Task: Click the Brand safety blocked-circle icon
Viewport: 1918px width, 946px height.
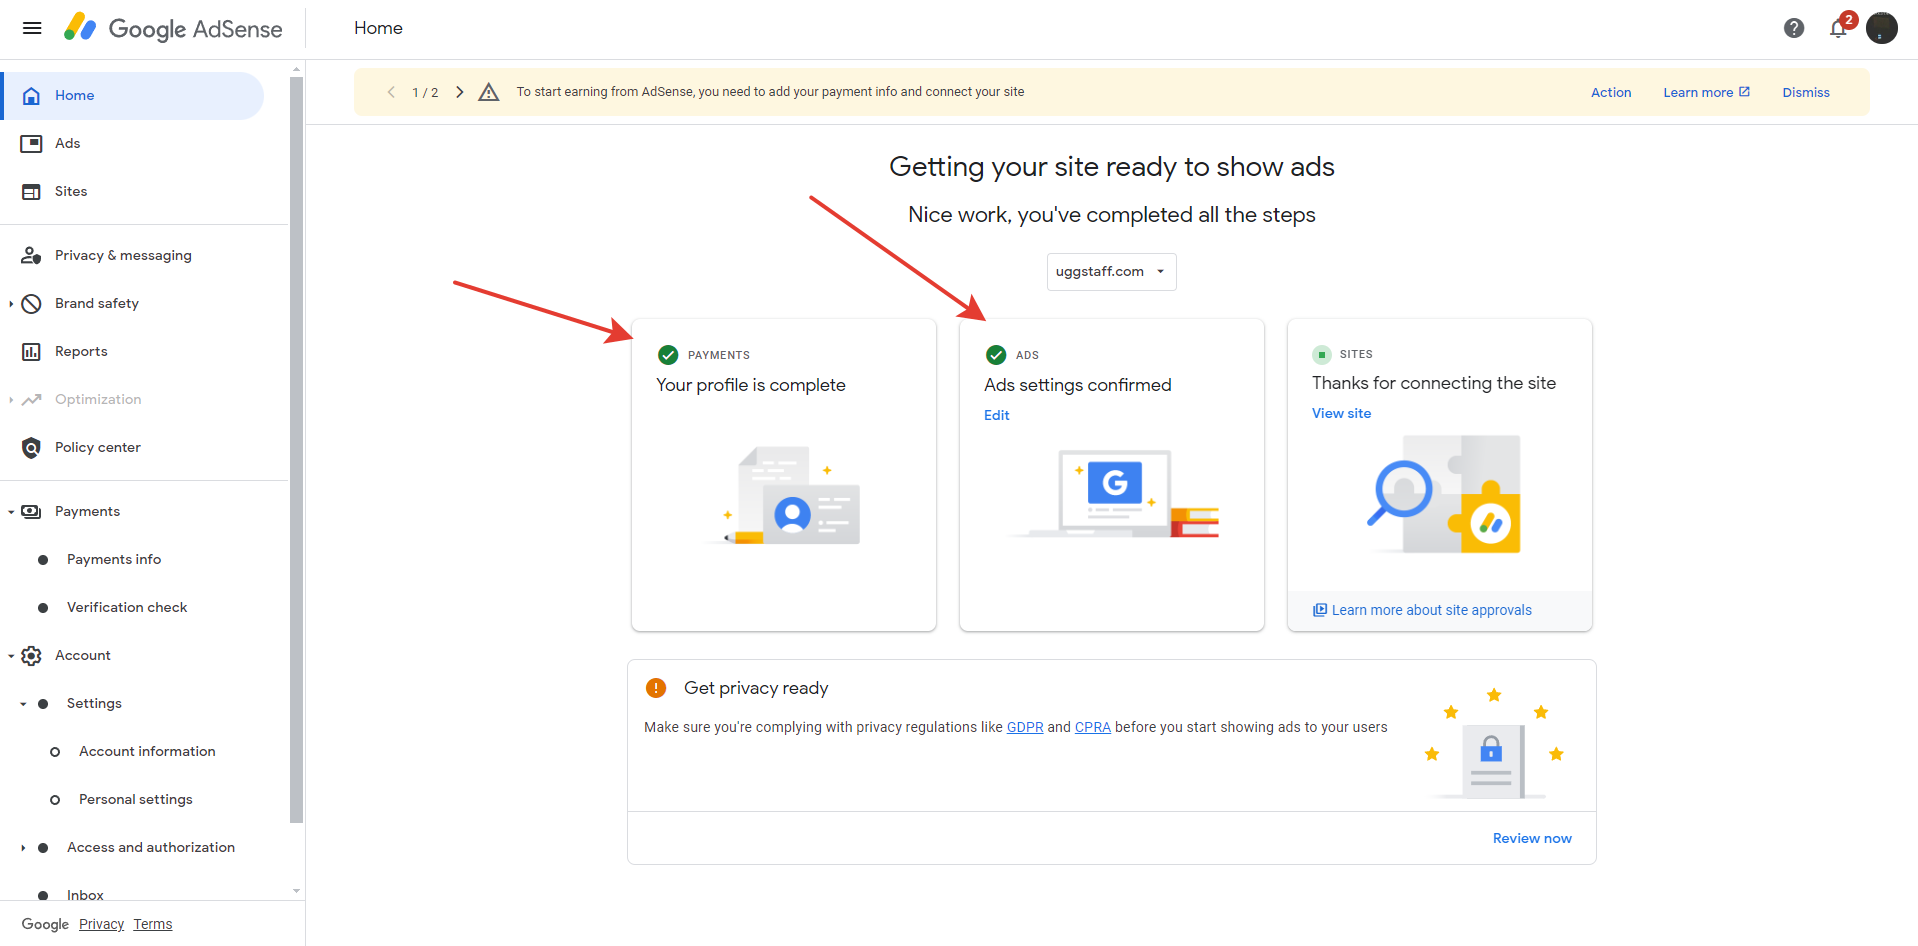Action: (x=31, y=303)
